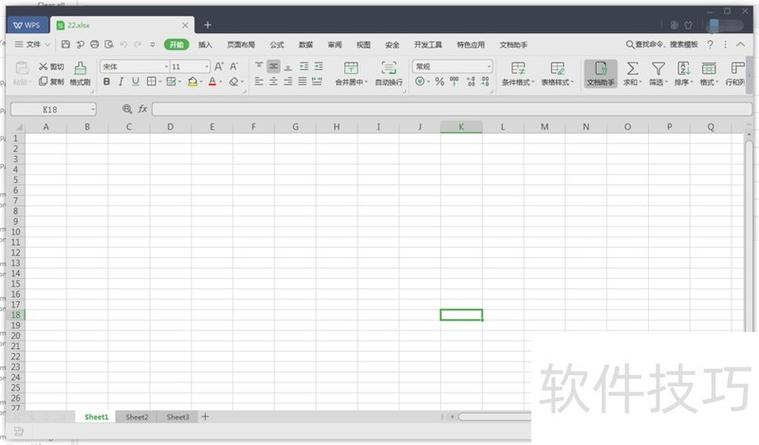Switch to the Data (数据) tab
The height and width of the screenshot is (445, 759).
(305, 45)
